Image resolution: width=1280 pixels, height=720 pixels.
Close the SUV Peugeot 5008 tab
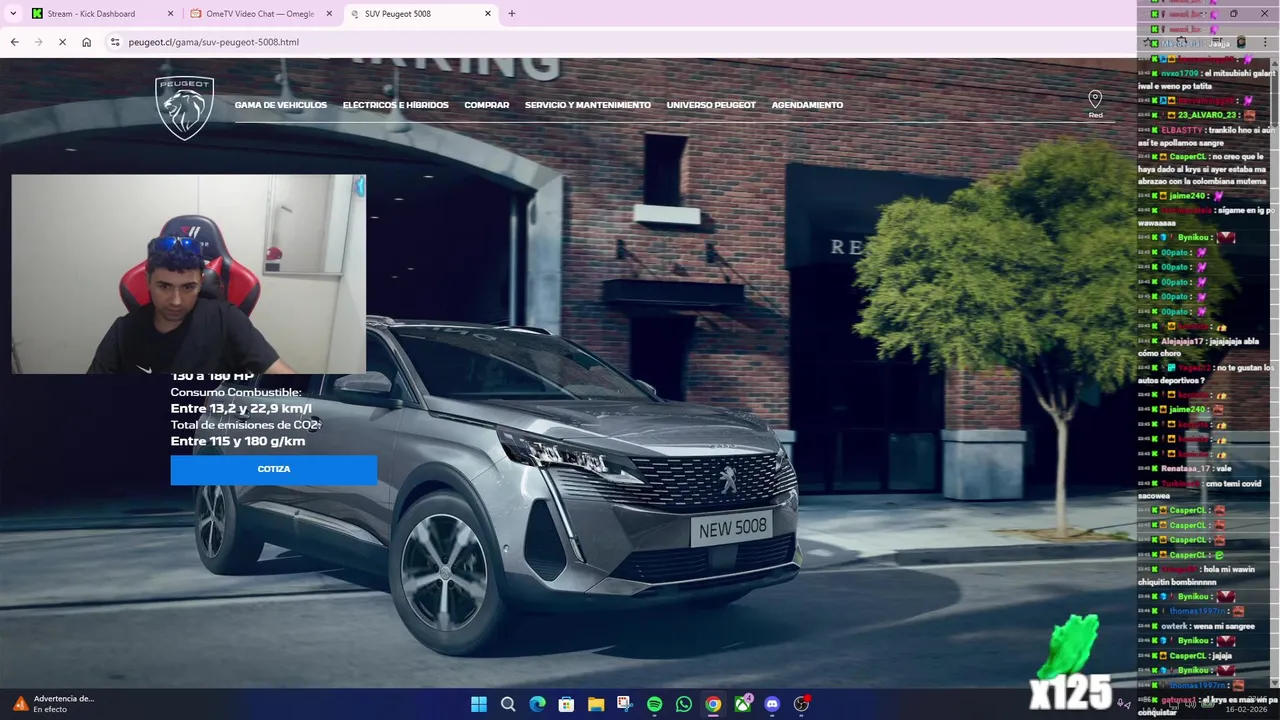click(488, 14)
